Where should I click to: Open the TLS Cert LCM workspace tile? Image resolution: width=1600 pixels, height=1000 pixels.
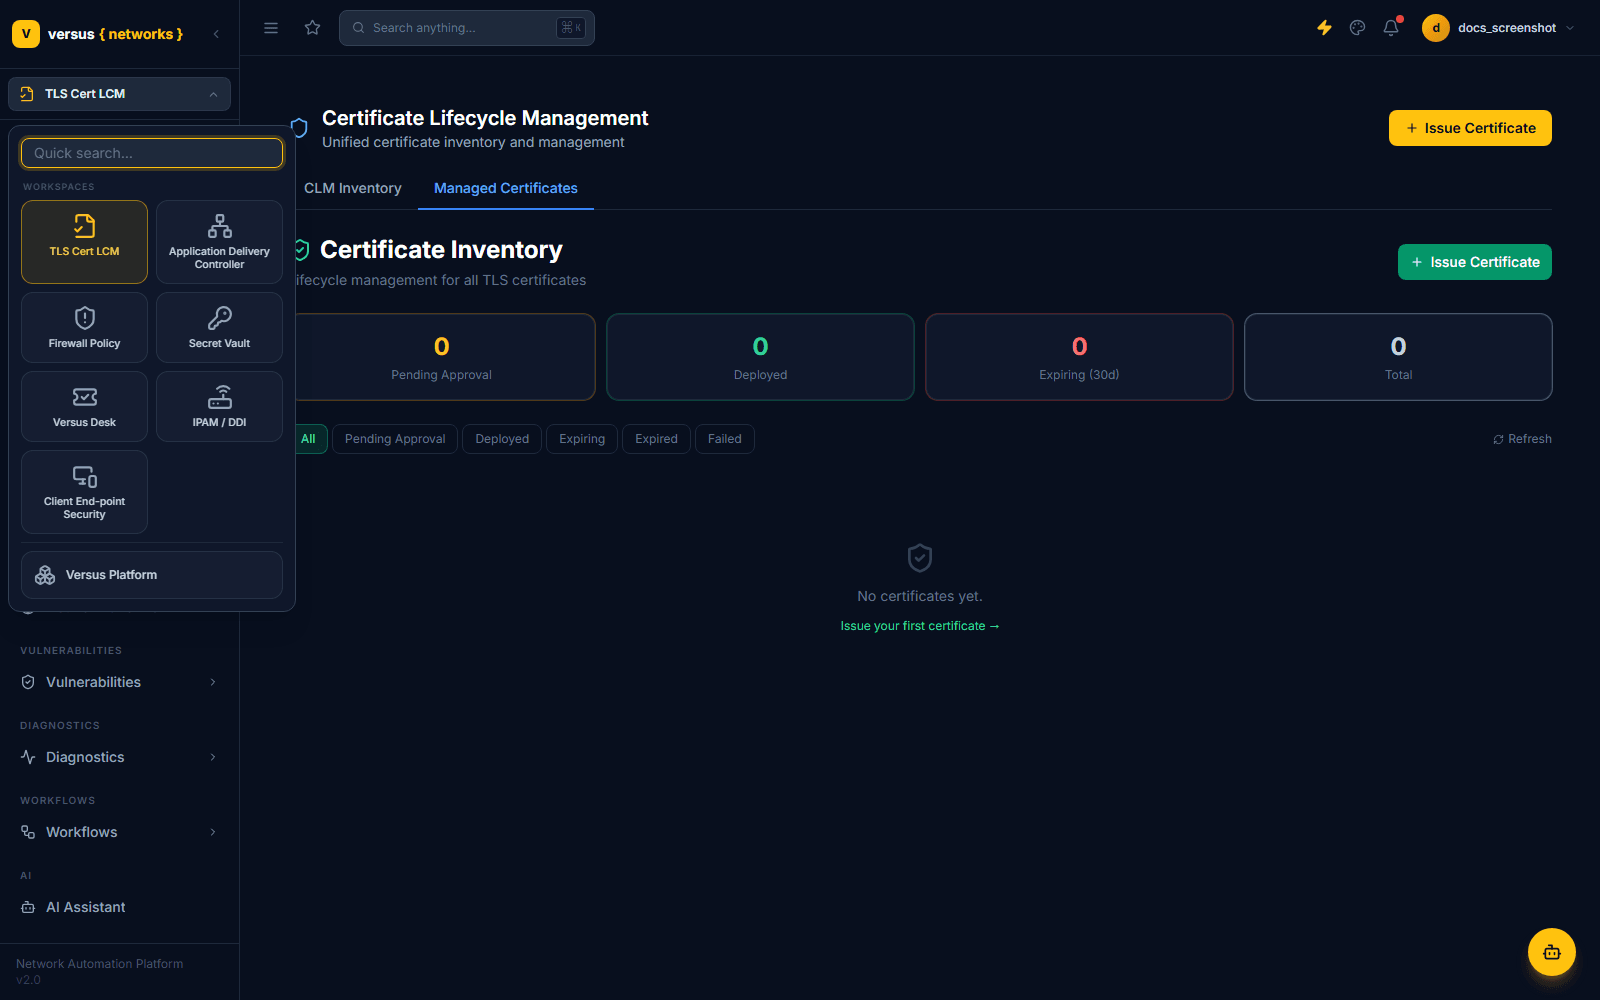coord(84,242)
